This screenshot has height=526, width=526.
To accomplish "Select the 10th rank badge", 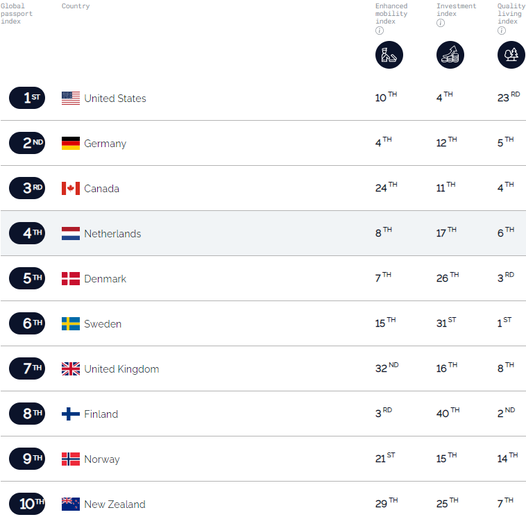I will click(x=27, y=504).
